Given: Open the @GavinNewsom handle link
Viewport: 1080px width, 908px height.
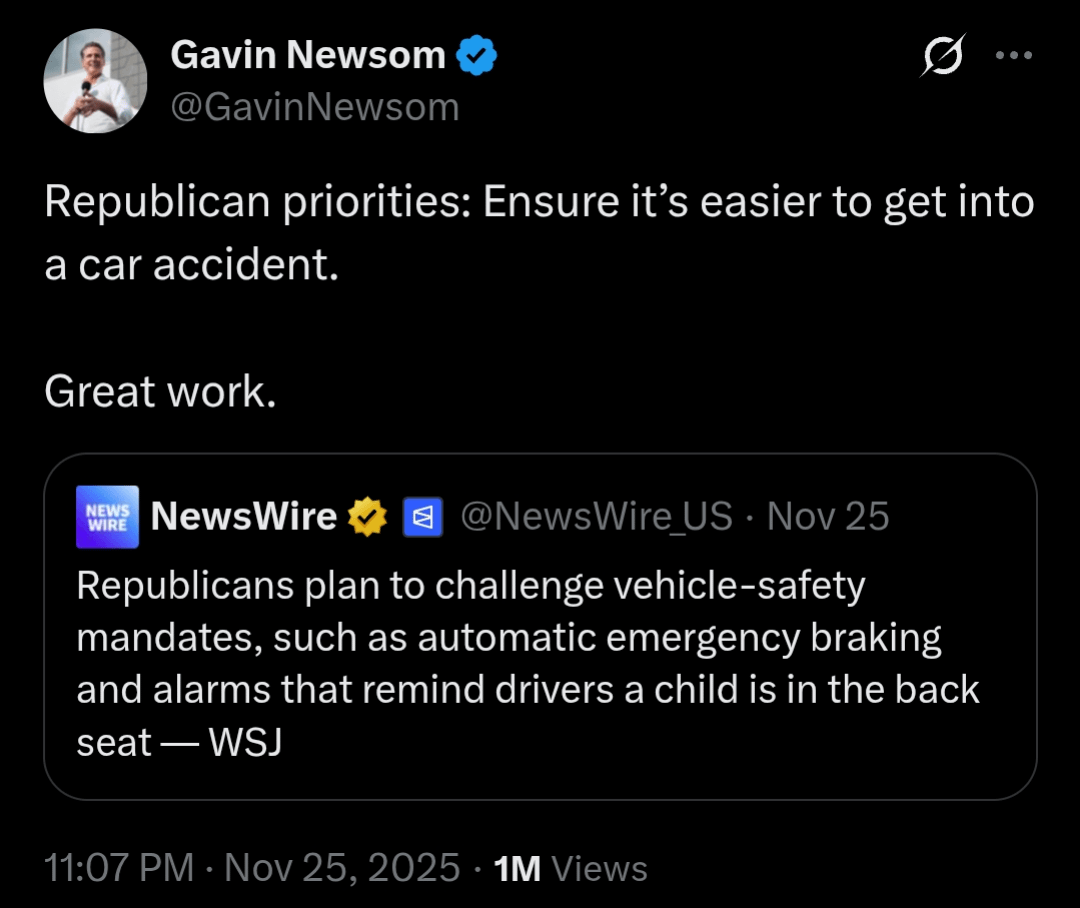Looking at the screenshot, I should [x=315, y=106].
